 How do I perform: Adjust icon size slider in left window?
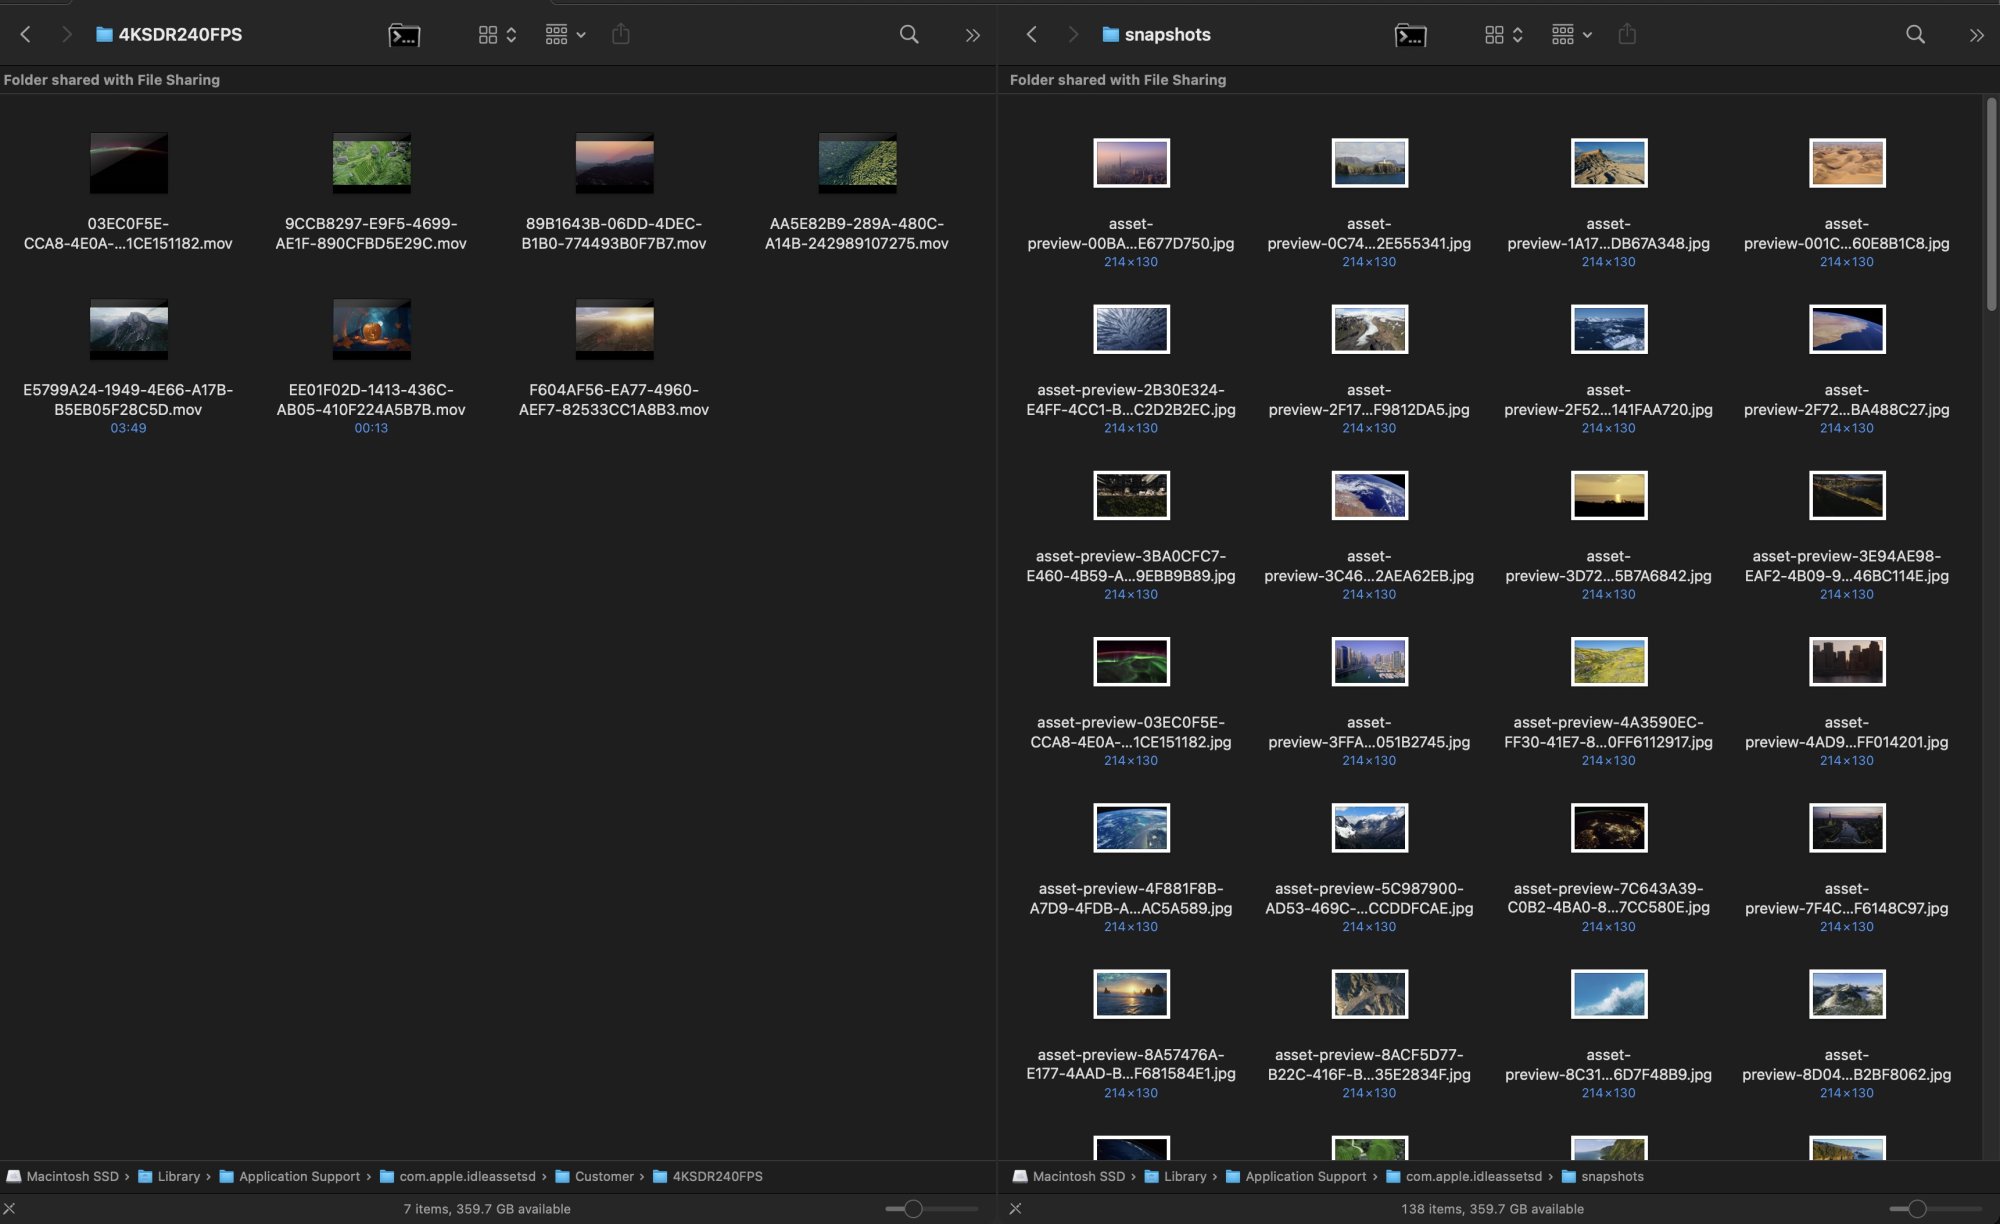click(913, 1208)
